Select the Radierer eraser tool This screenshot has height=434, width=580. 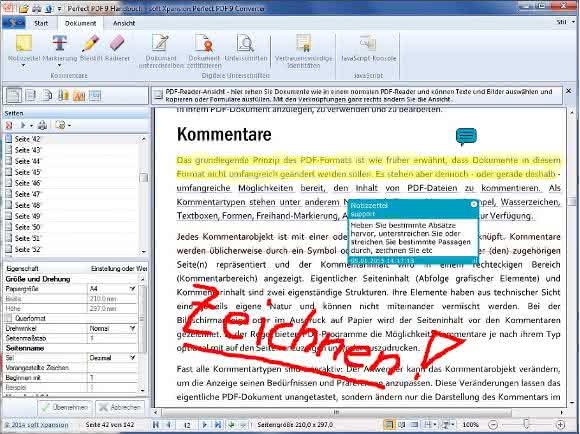(117, 47)
